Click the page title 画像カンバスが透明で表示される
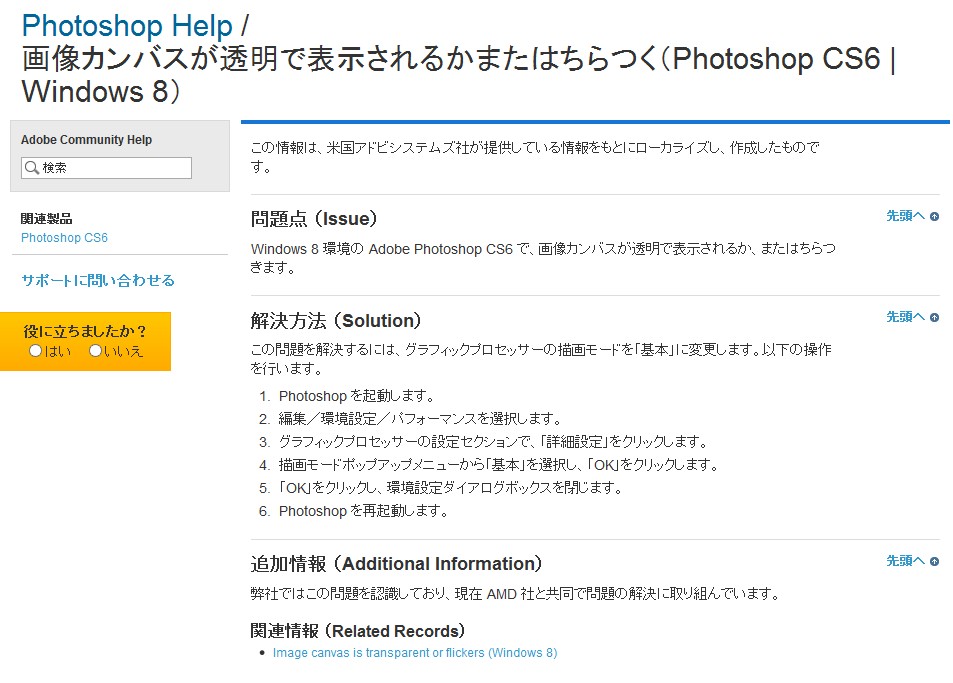 [x=459, y=75]
